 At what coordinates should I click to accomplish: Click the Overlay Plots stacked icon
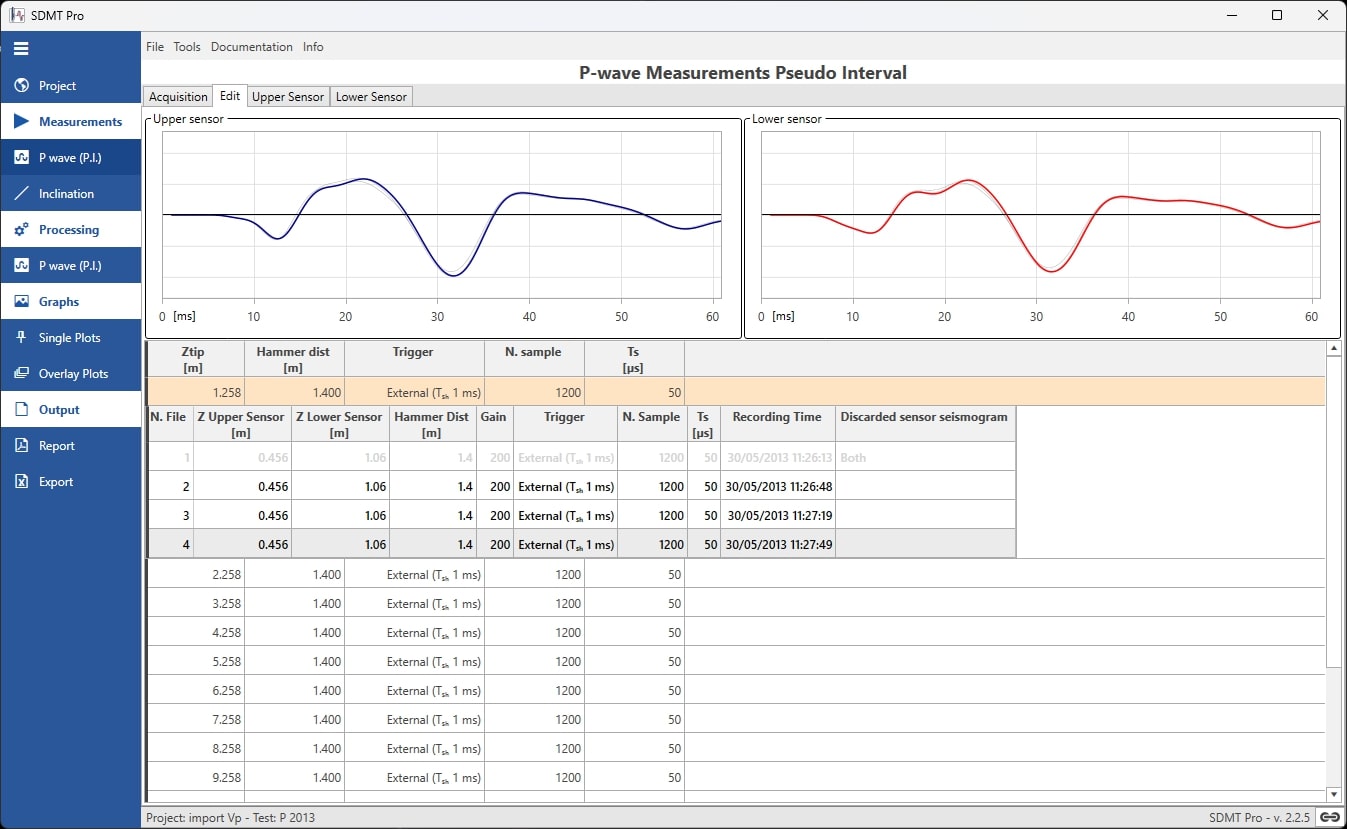(21, 374)
